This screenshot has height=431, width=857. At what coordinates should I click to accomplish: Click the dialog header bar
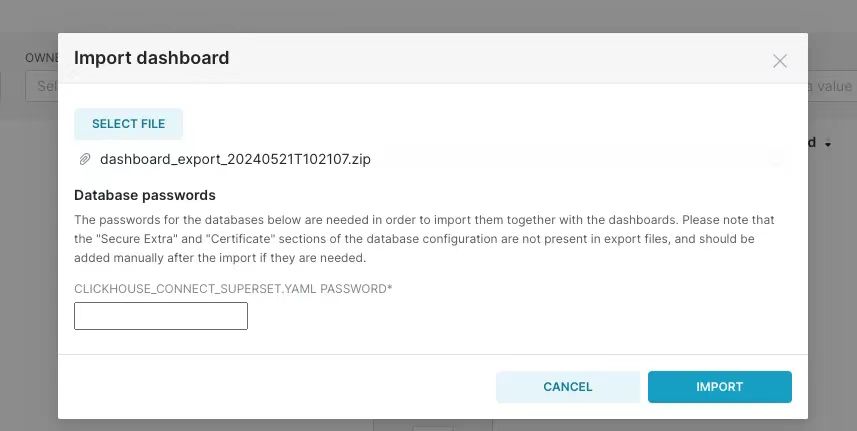433,58
